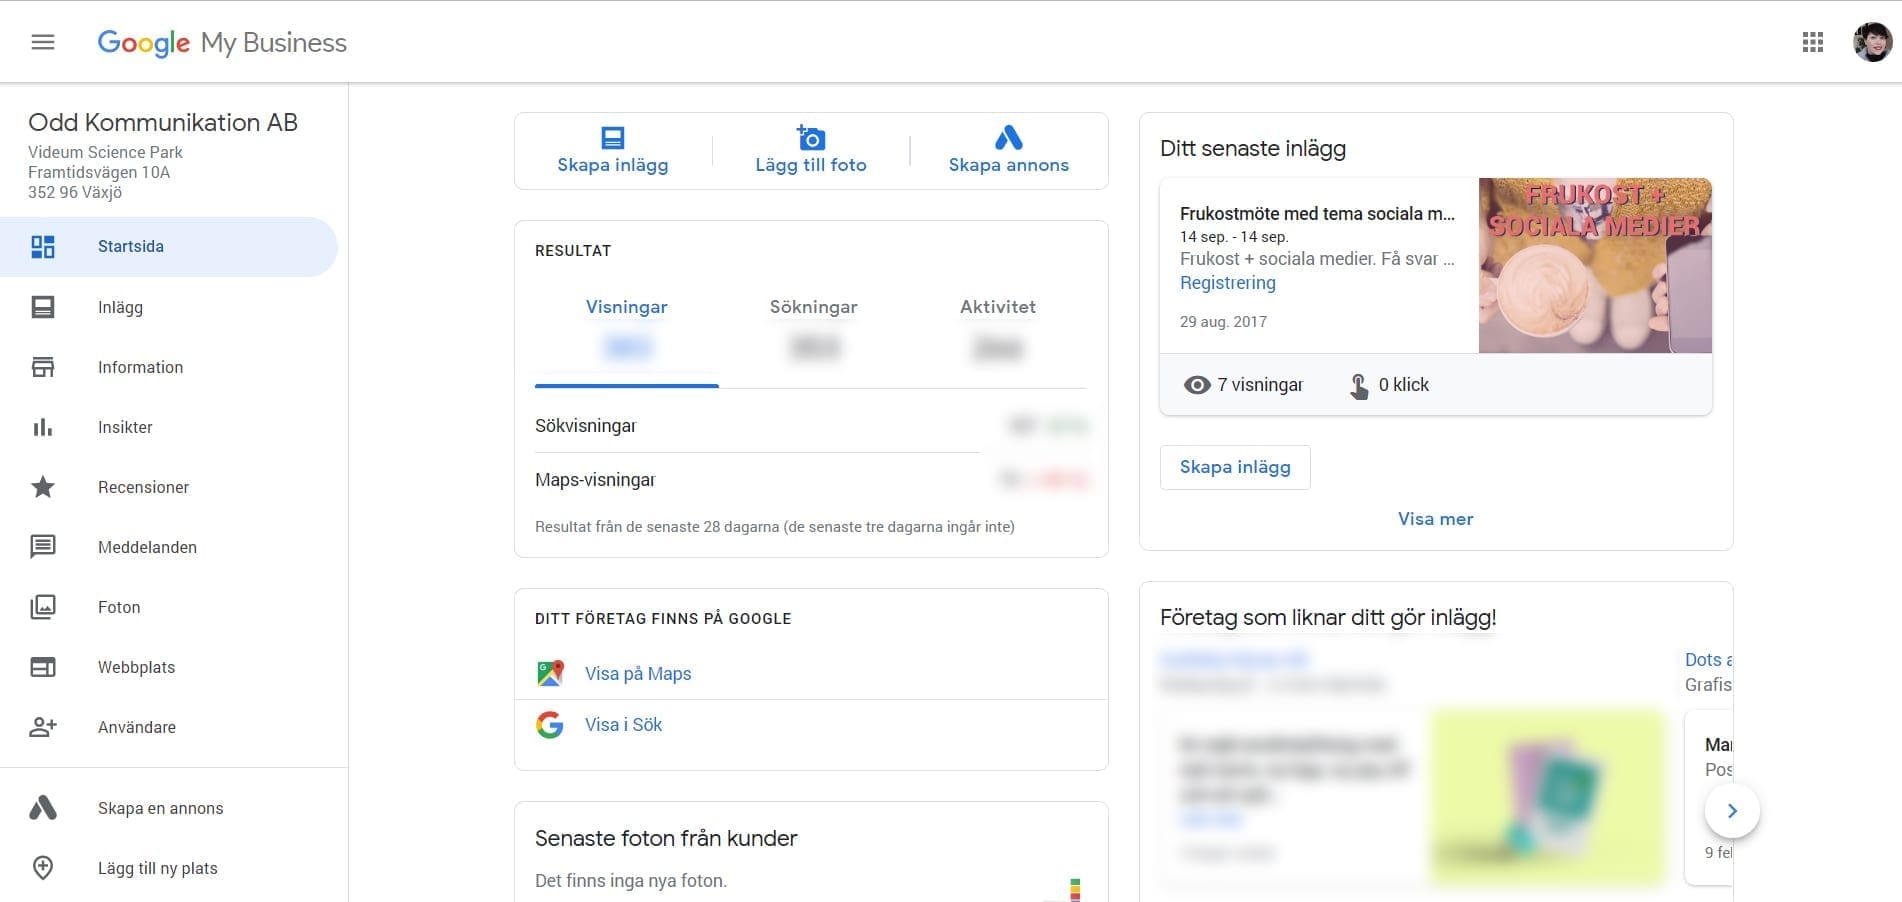The width and height of the screenshot is (1902, 902).
Task: Click the tap icon next to 0 klick
Action: (x=1359, y=386)
